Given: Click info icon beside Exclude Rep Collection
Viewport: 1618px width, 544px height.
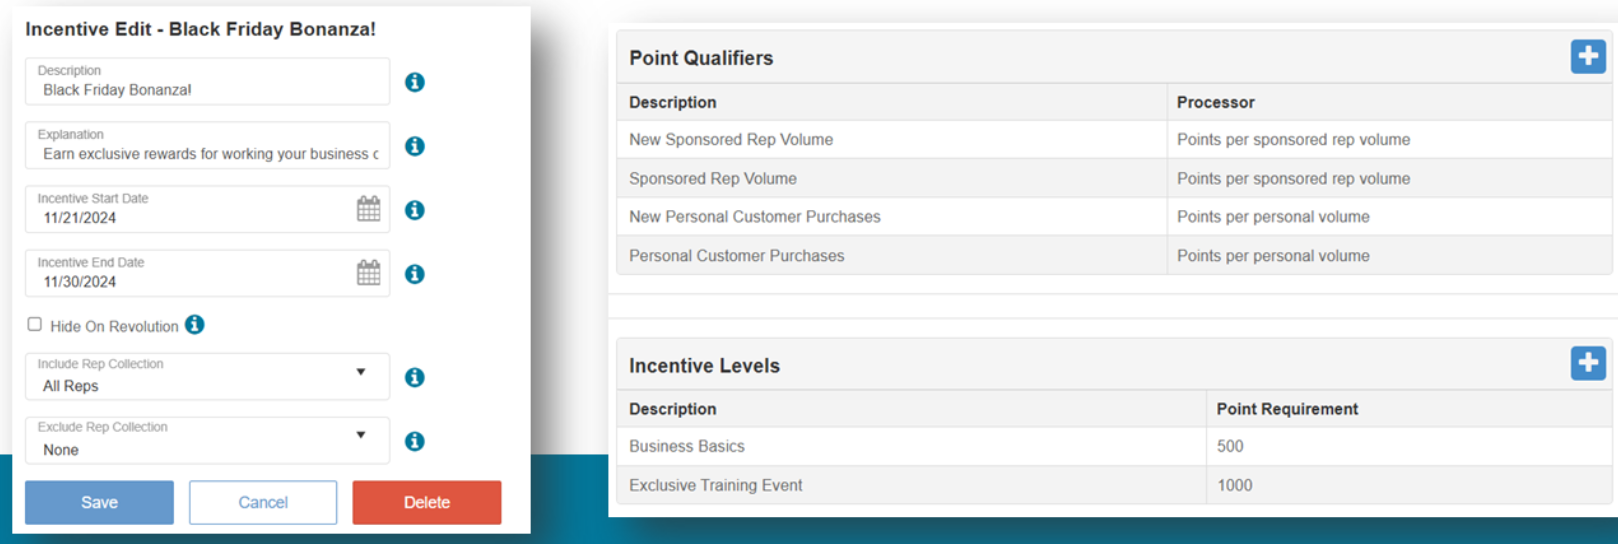Looking at the screenshot, I should [414, 441].
